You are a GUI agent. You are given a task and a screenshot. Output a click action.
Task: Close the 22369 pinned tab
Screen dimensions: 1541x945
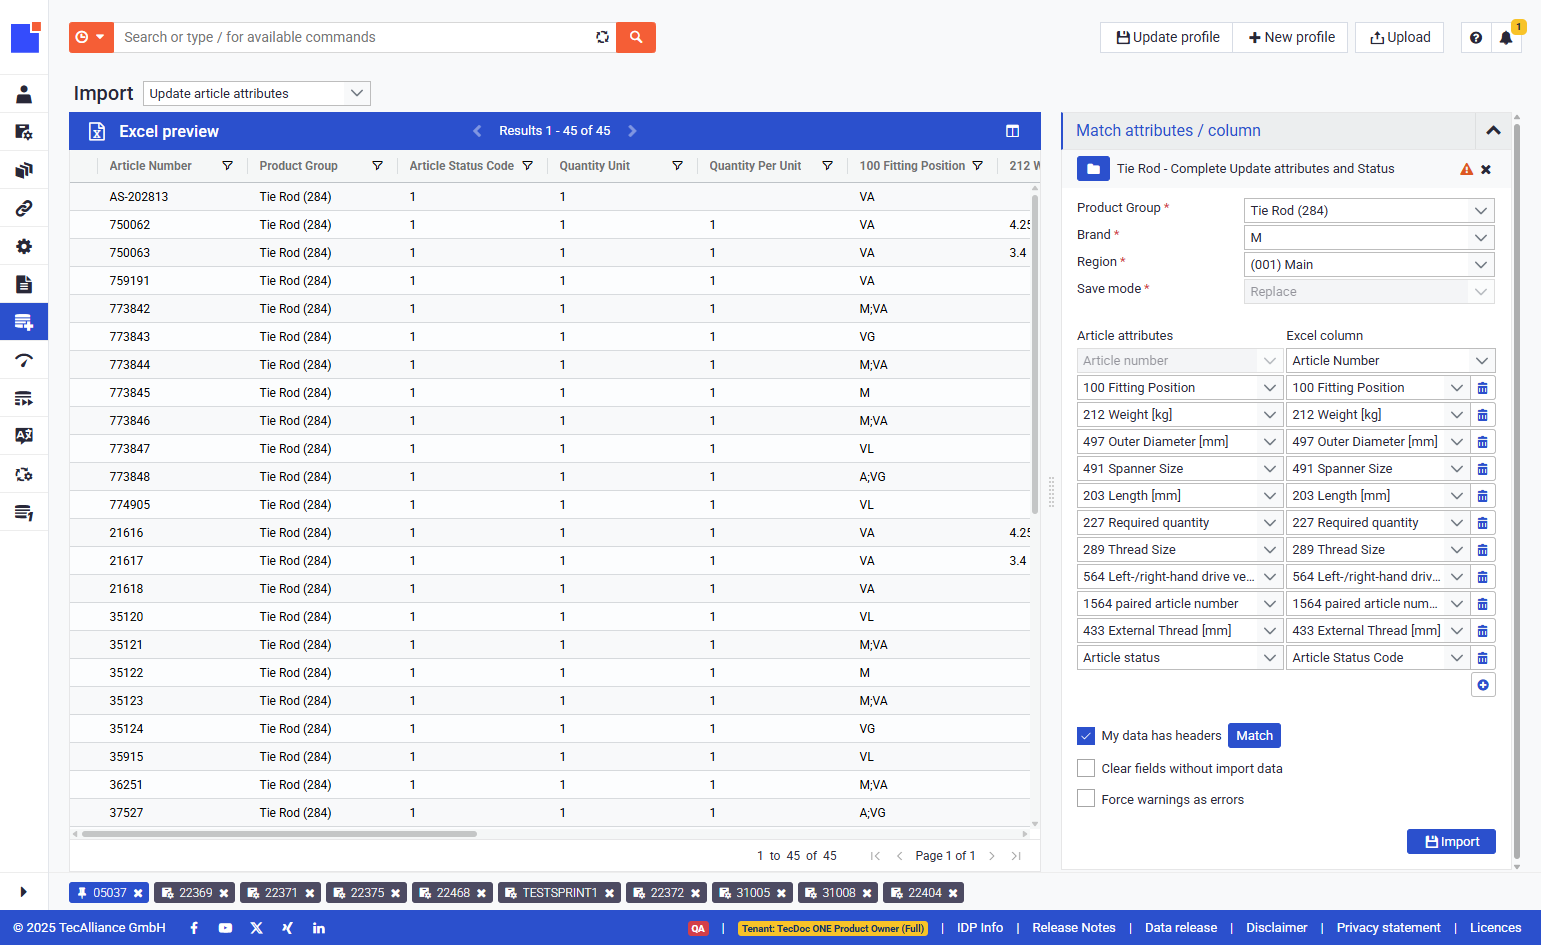224,893
